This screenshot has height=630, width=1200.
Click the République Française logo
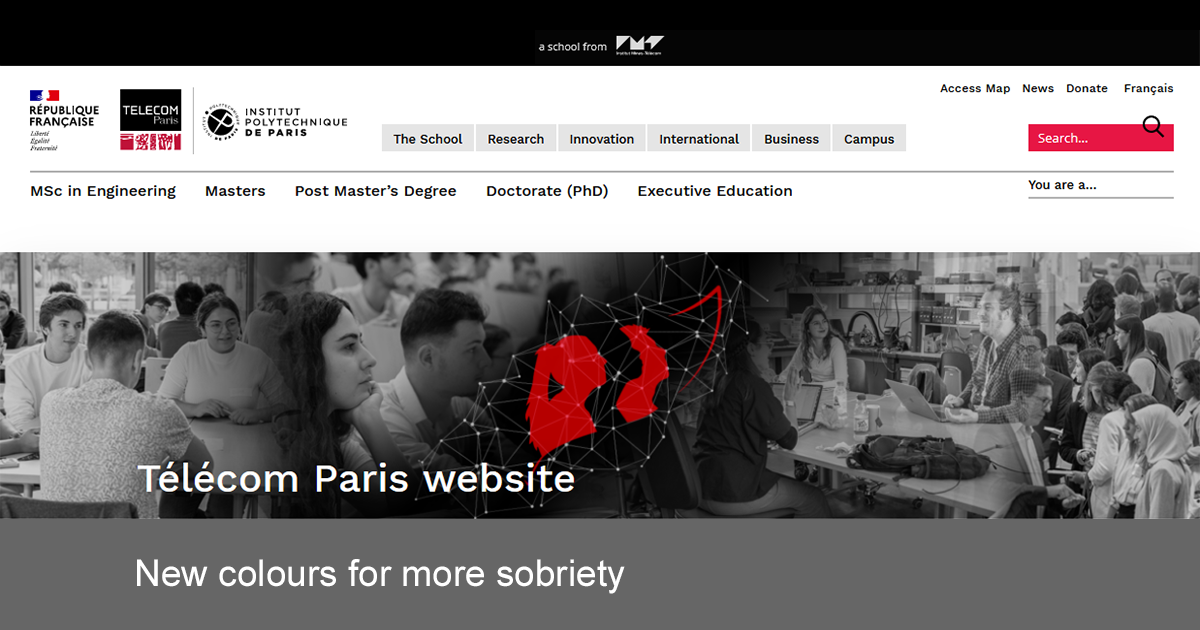[64, 121]
